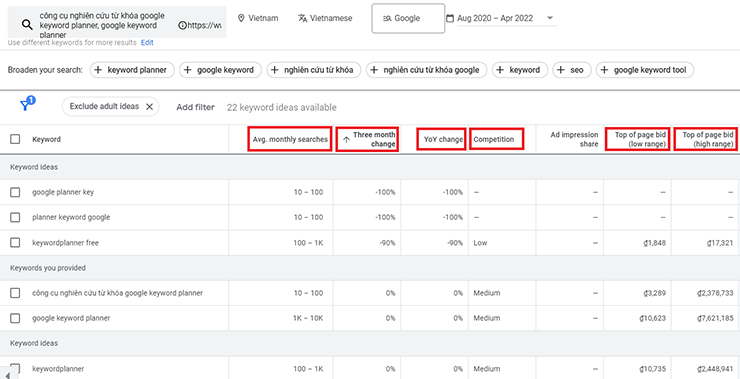Select the google keyword planner row checkbox

(x=15, y=318)
